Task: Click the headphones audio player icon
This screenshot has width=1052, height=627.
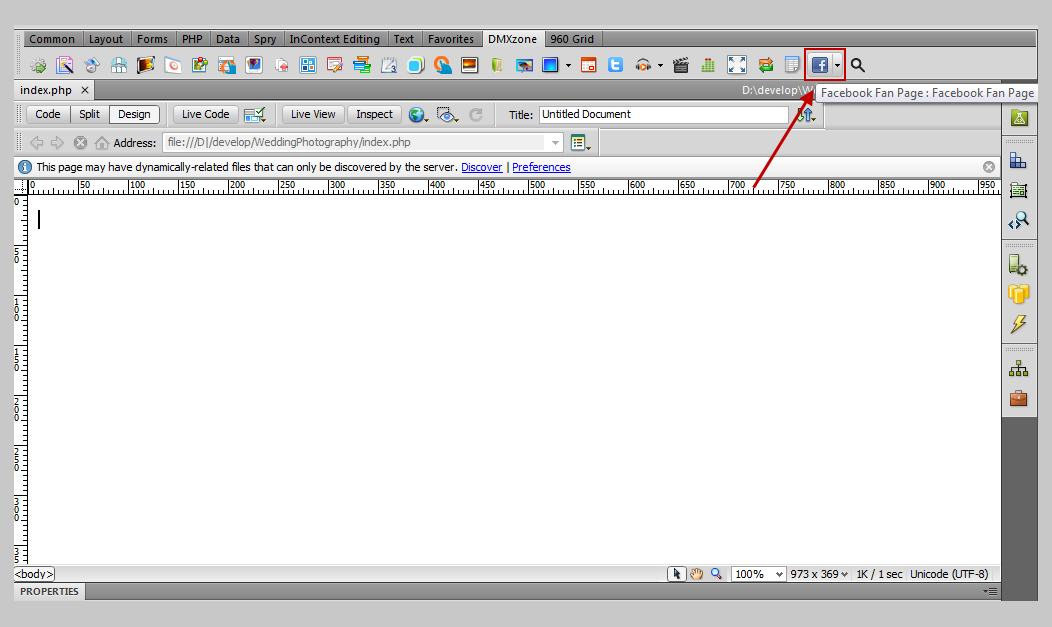Action: [x=643, y=65]
